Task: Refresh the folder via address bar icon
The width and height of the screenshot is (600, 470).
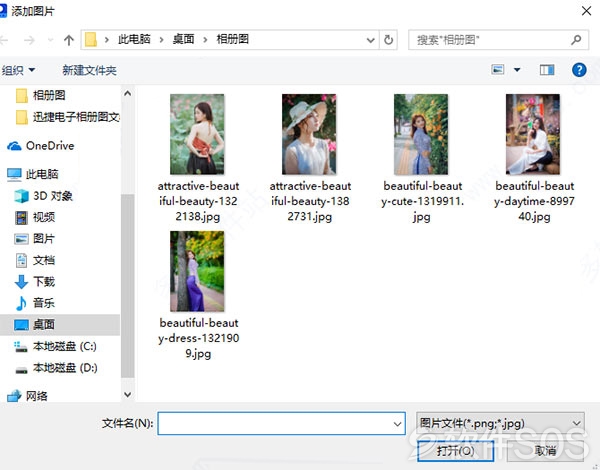Action: point(388,40)
